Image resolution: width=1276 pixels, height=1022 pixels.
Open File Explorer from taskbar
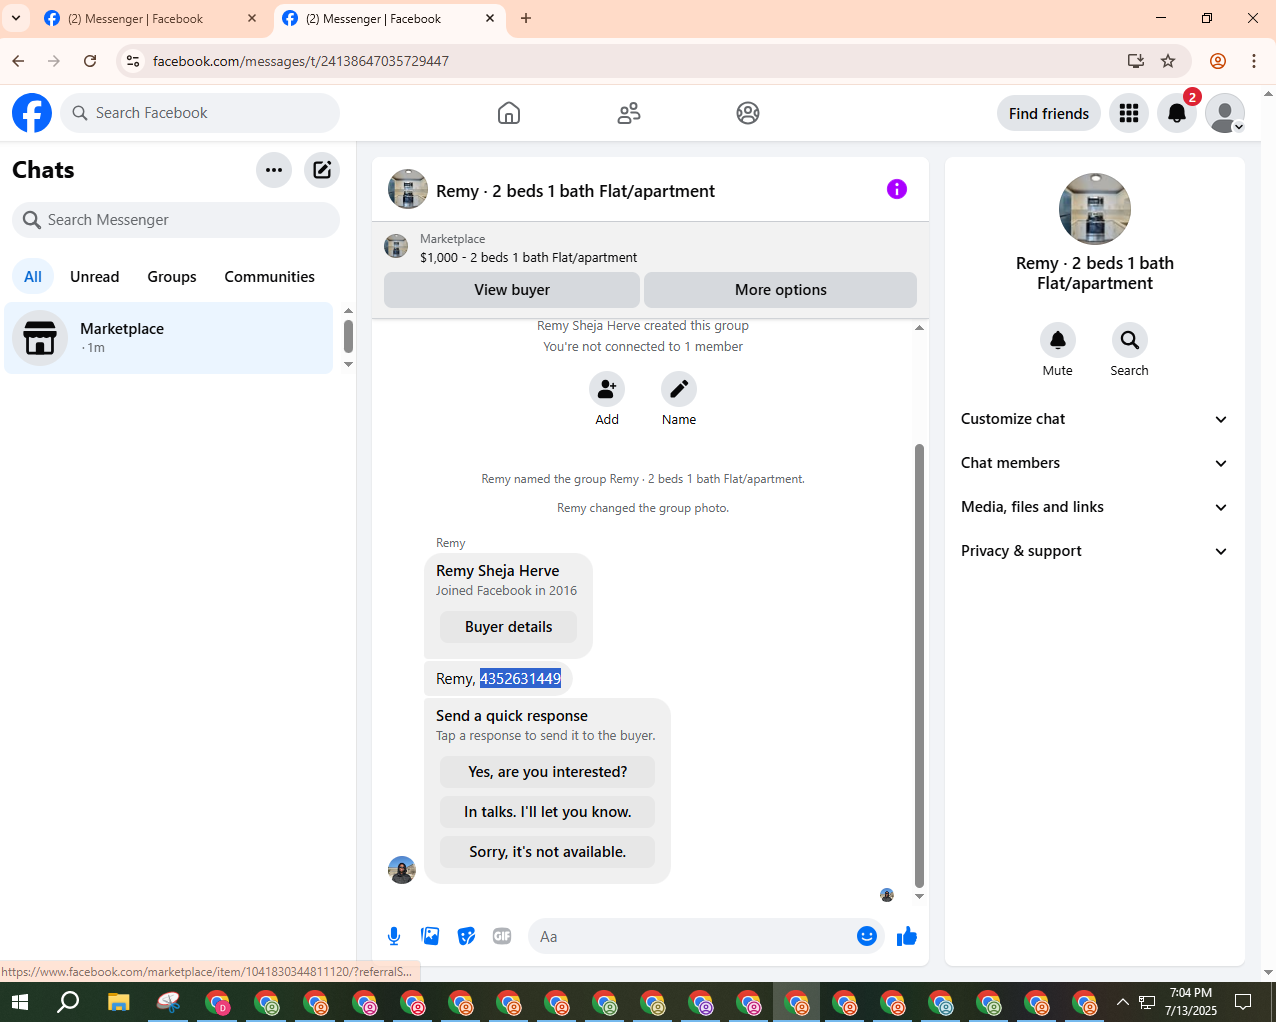pyautogui.click(x=119, y=1002)
